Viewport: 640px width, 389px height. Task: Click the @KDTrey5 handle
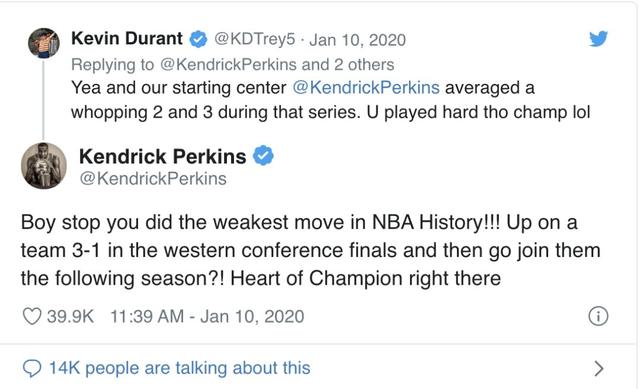click(254, 39)
